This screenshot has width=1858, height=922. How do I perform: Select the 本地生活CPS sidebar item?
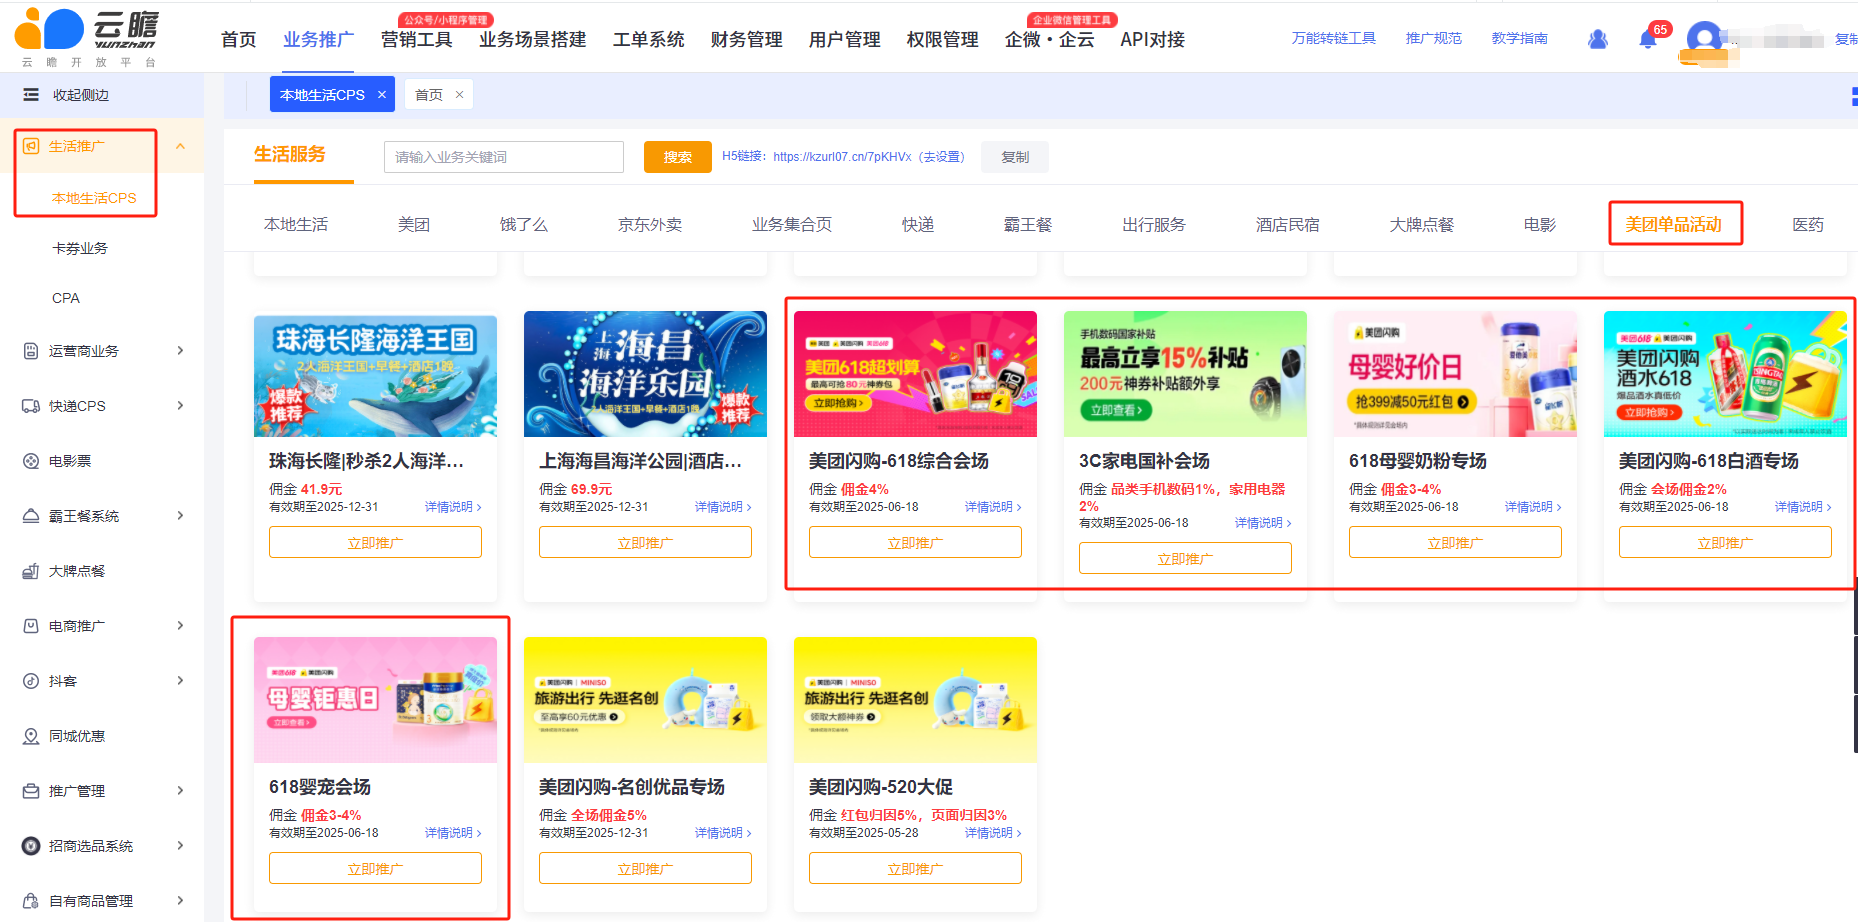point(94,198)
